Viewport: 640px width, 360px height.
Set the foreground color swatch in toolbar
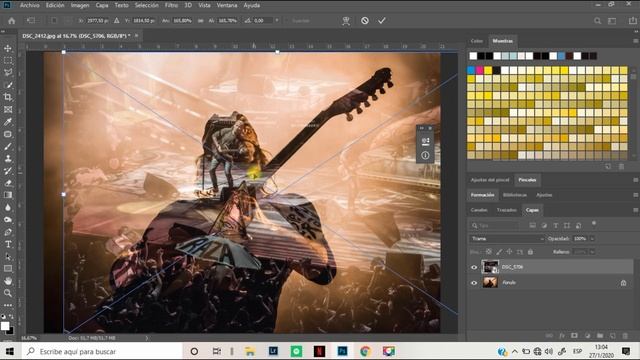pos(5,326)
